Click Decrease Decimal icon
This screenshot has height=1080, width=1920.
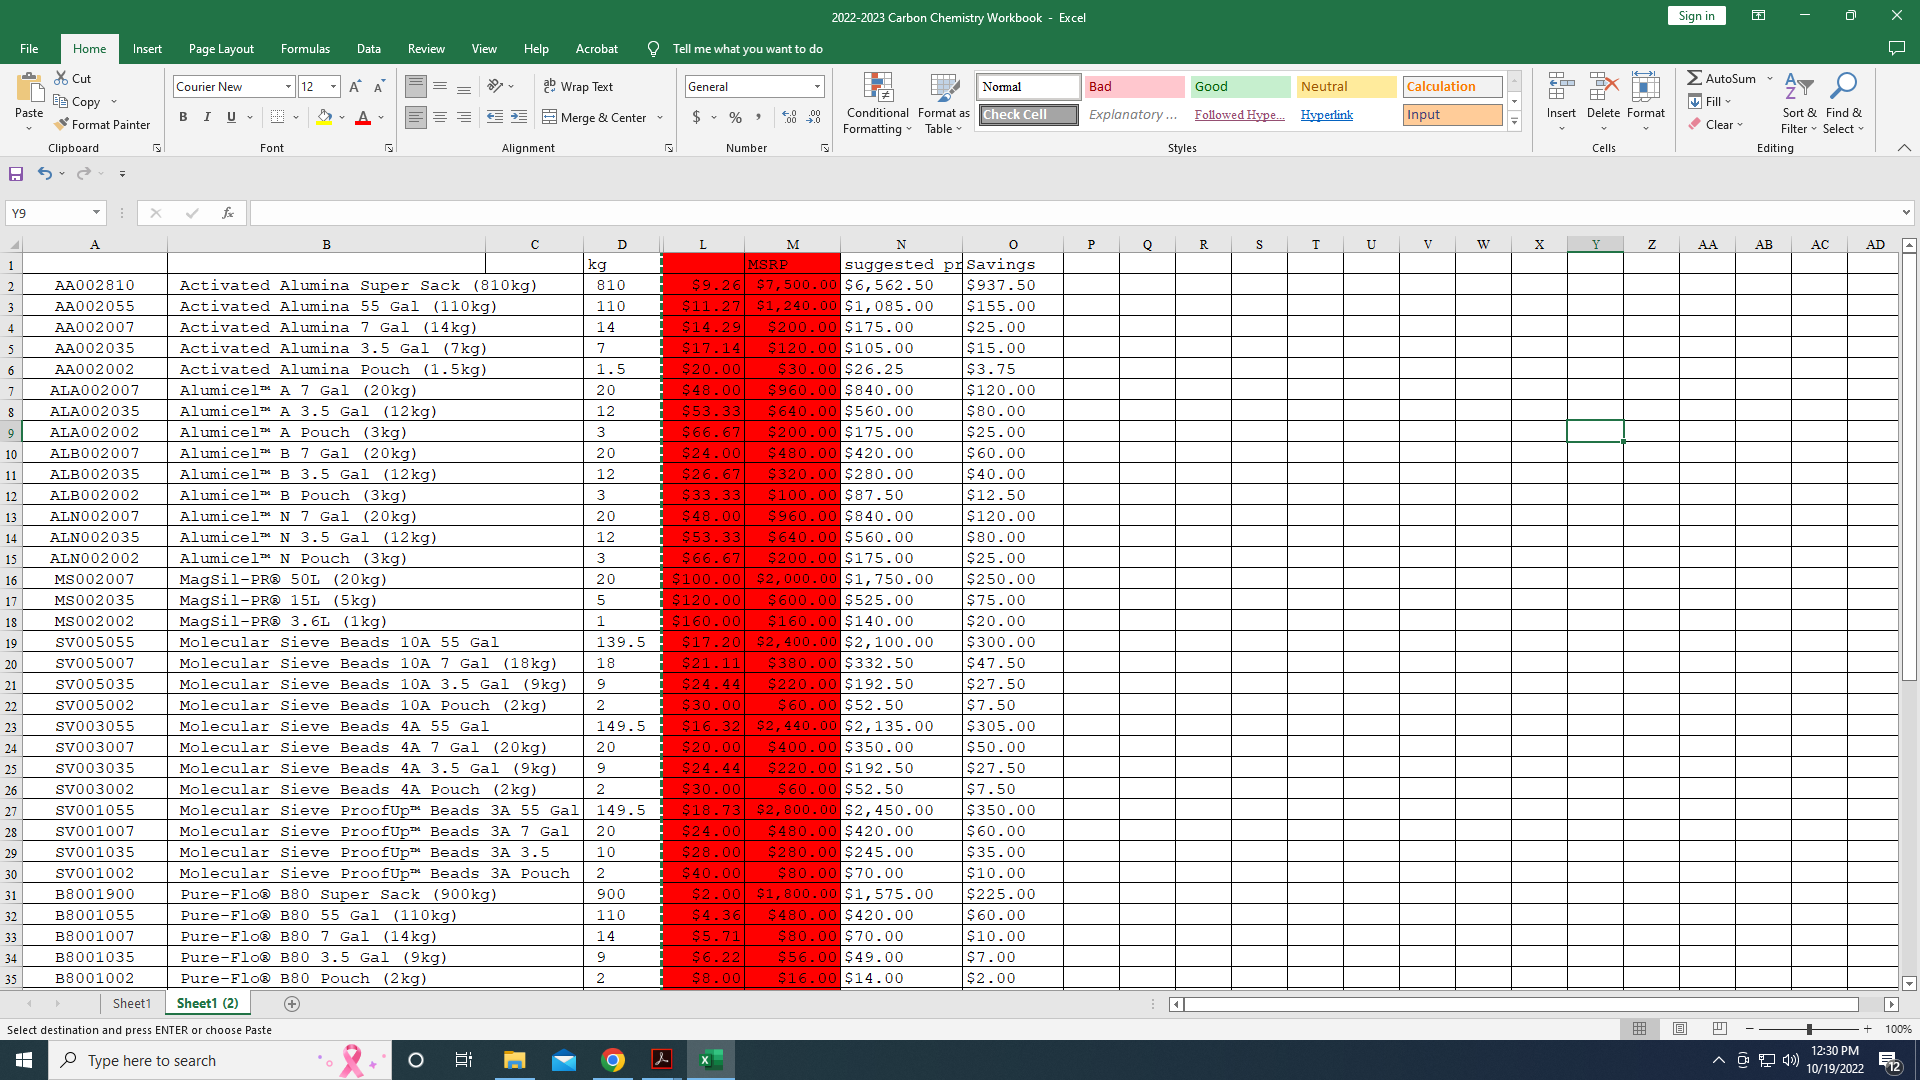point(814,117)
